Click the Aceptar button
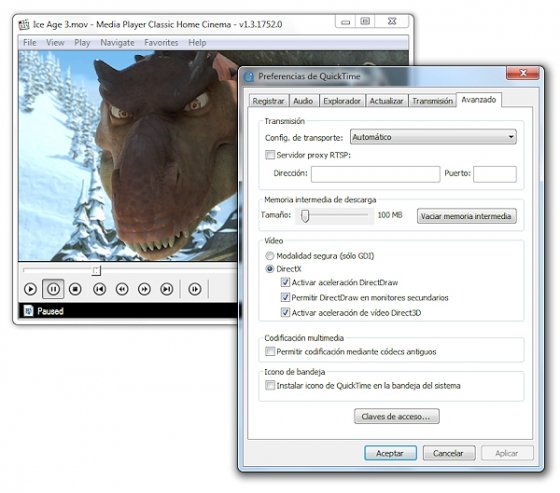 point(390,453)
